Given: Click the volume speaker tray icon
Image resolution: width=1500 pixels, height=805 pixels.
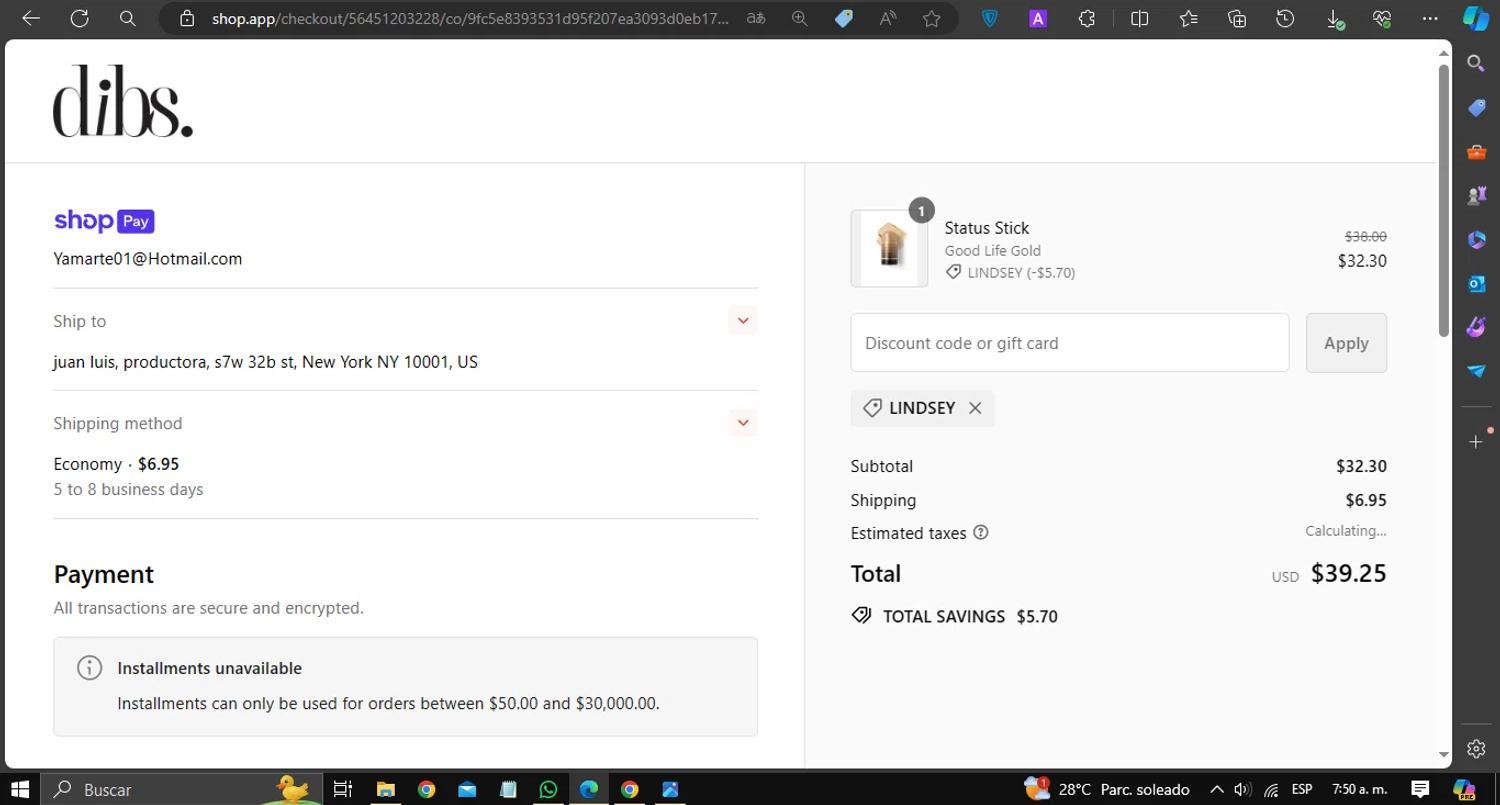Looking at the screenshot, I should 1242,789.
